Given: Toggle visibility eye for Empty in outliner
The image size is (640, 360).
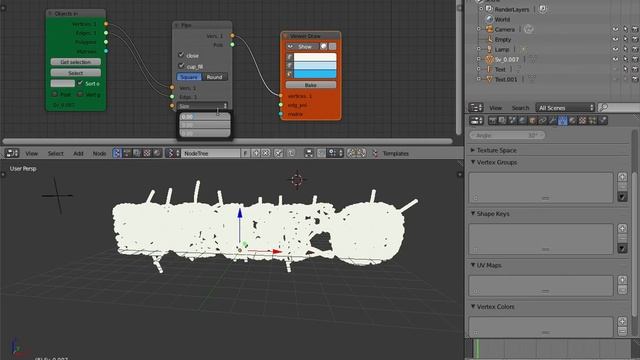Looking at the screenshot, I should pos(615,39).
